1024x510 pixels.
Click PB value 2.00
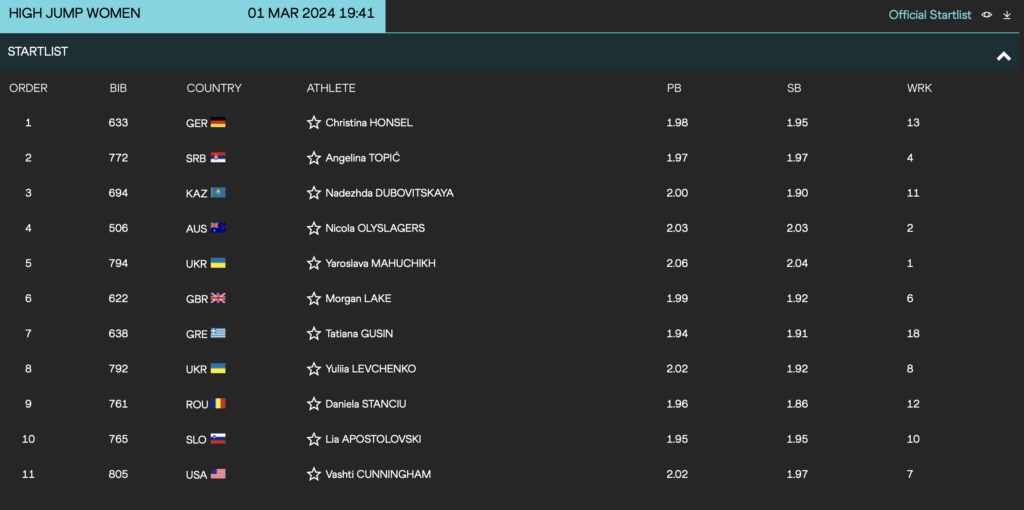[677, 193]
